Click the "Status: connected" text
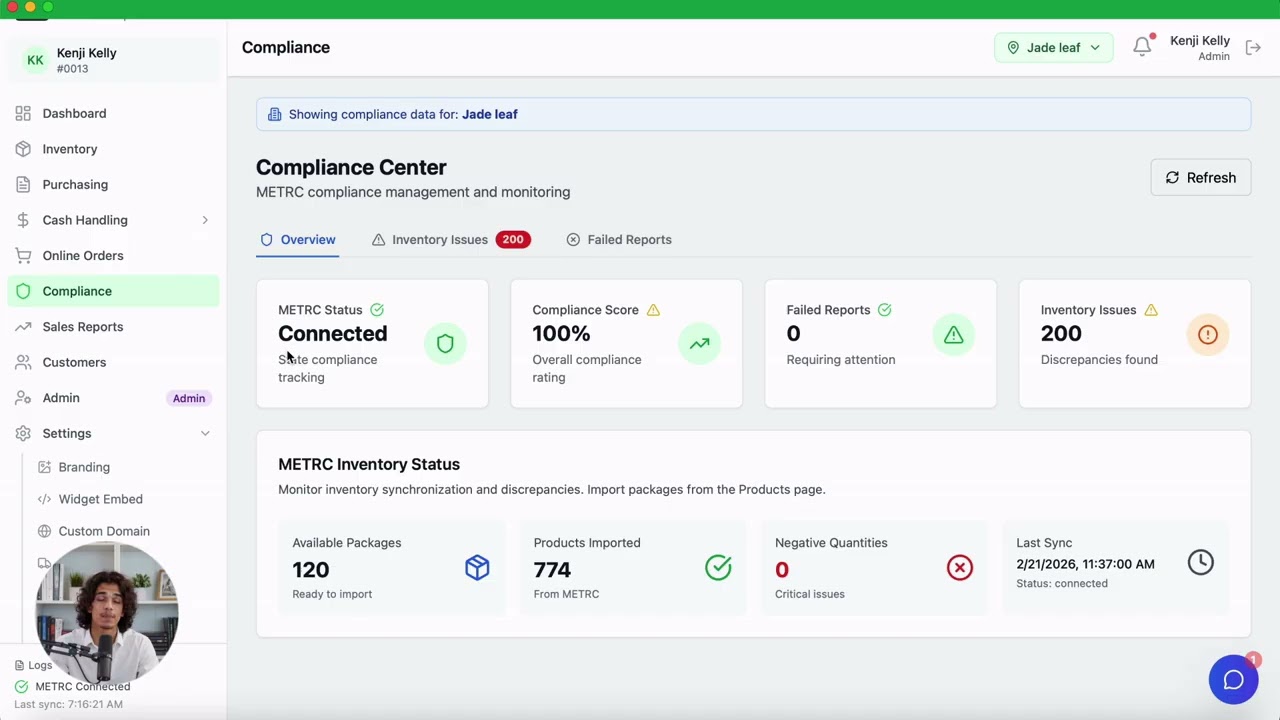This screenshot has width=1280, height=720. coord(1062,583)
